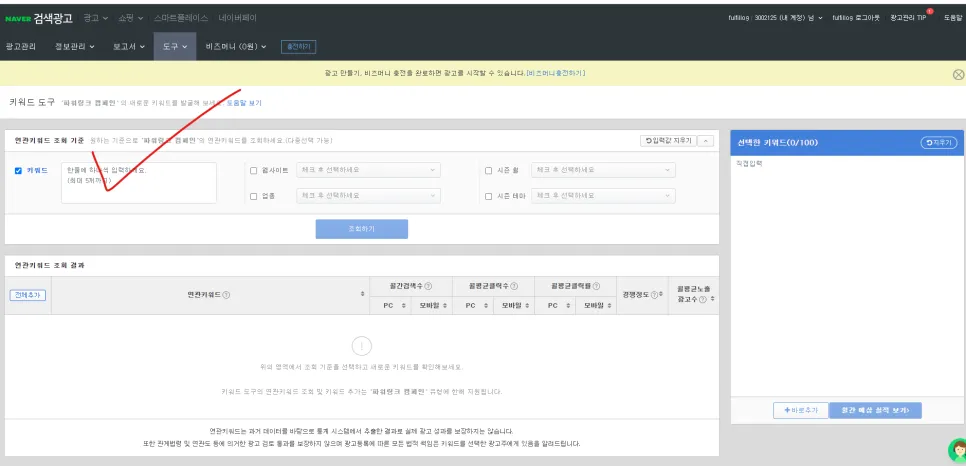Open the 웹사이트 selection dropdown
Viewport: 966px width, 466px height.
[x=368, y=170]
